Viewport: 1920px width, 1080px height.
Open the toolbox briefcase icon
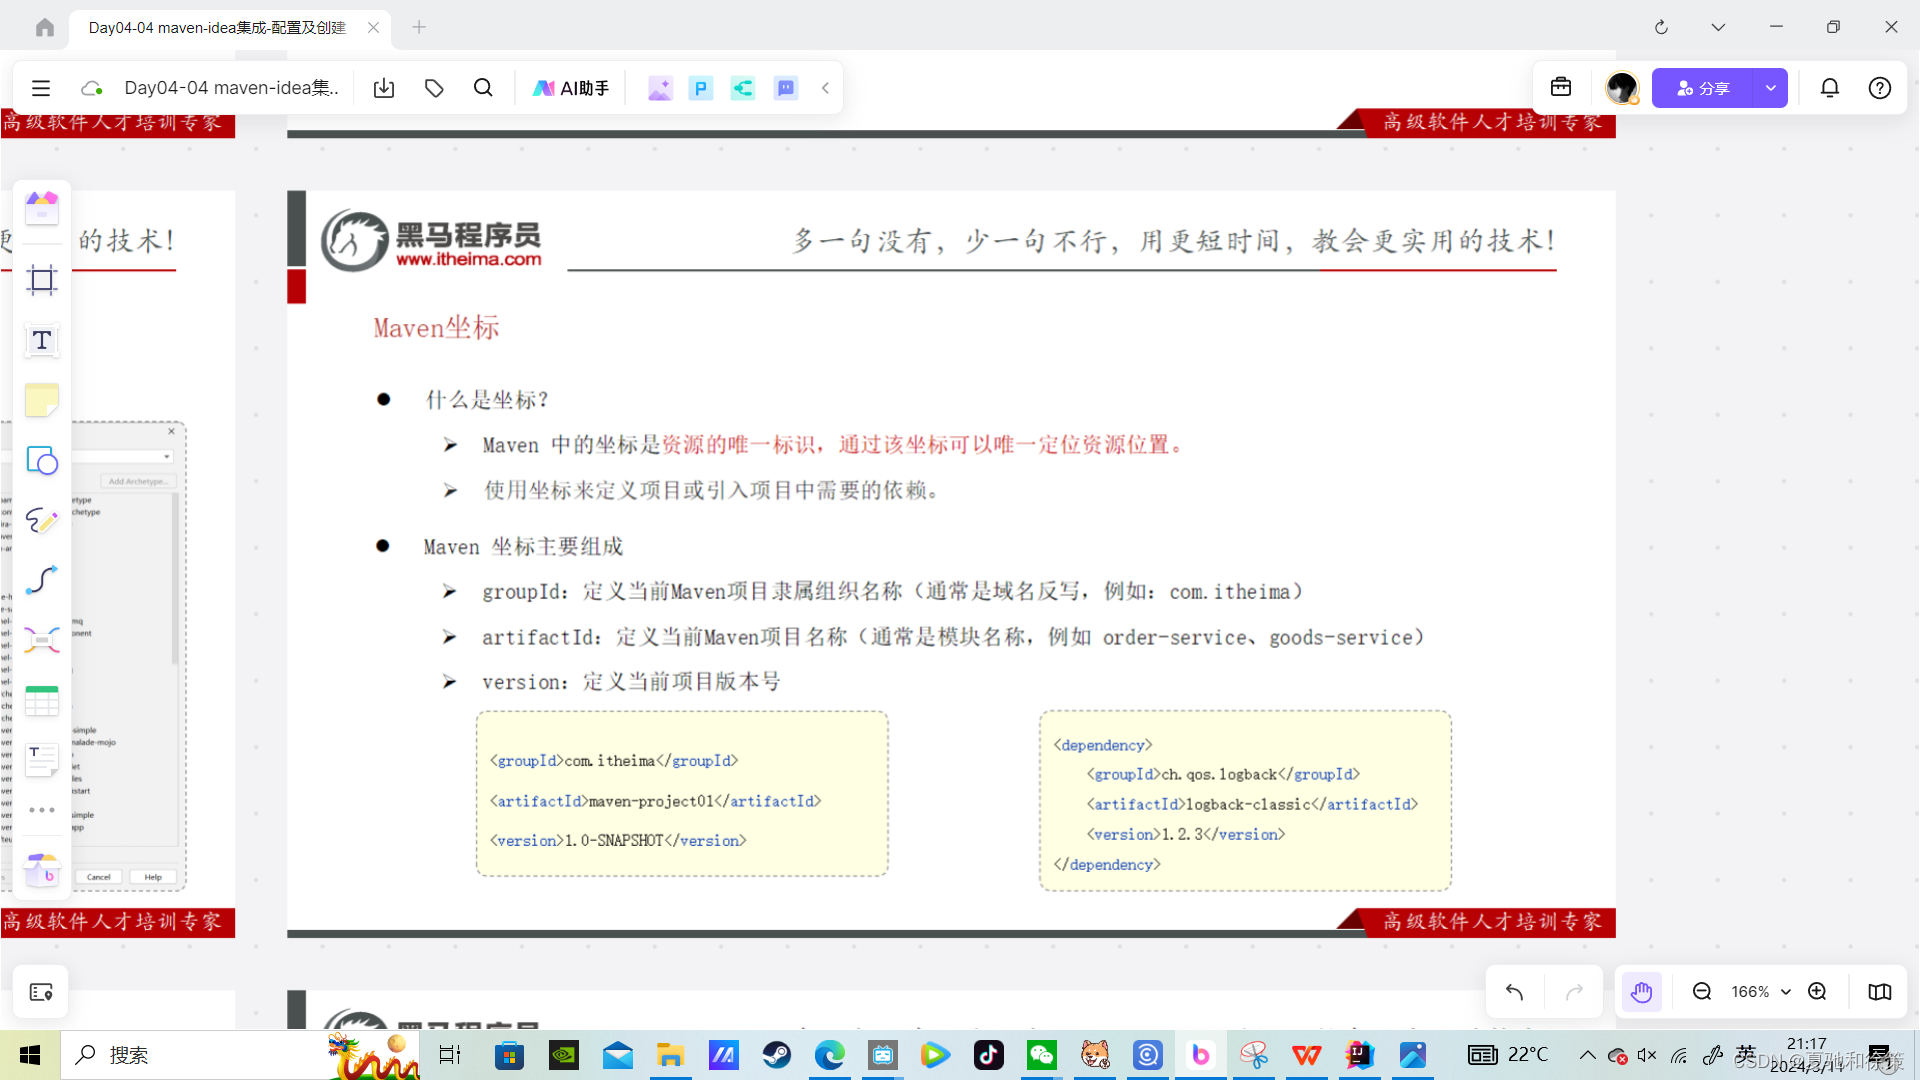pos(1561,88)
